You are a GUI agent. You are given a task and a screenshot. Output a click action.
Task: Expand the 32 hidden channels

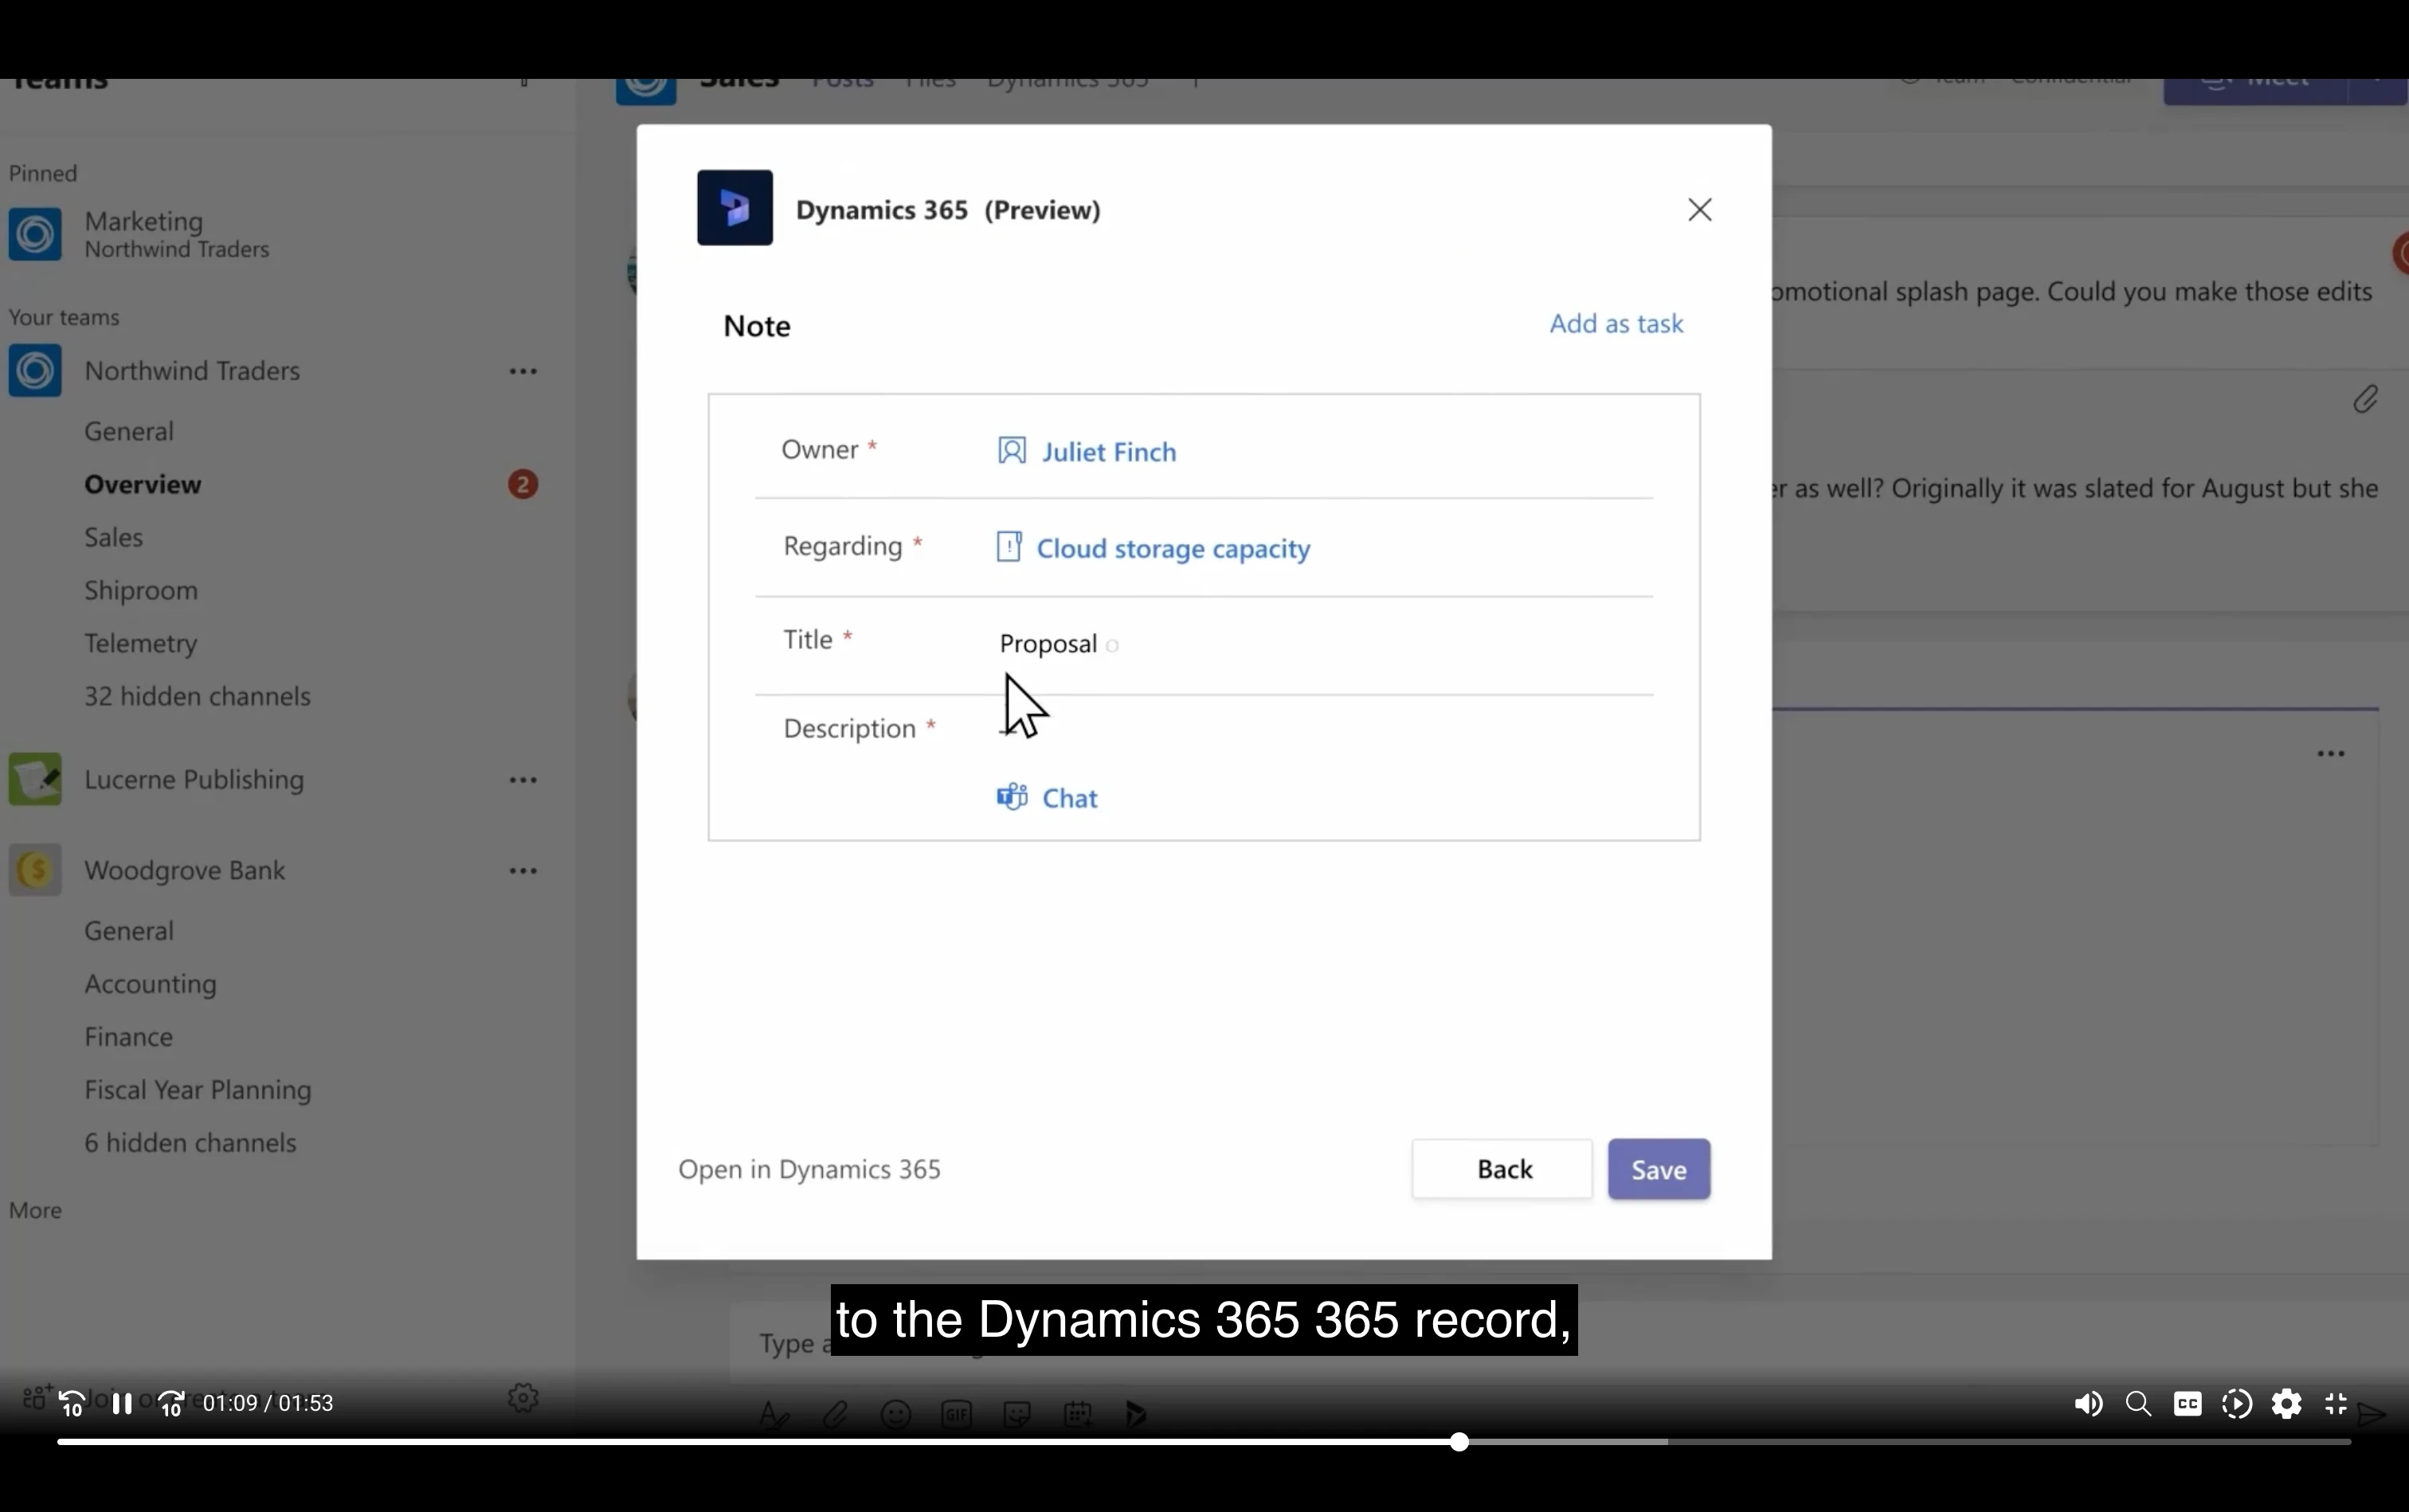[197, 697]
